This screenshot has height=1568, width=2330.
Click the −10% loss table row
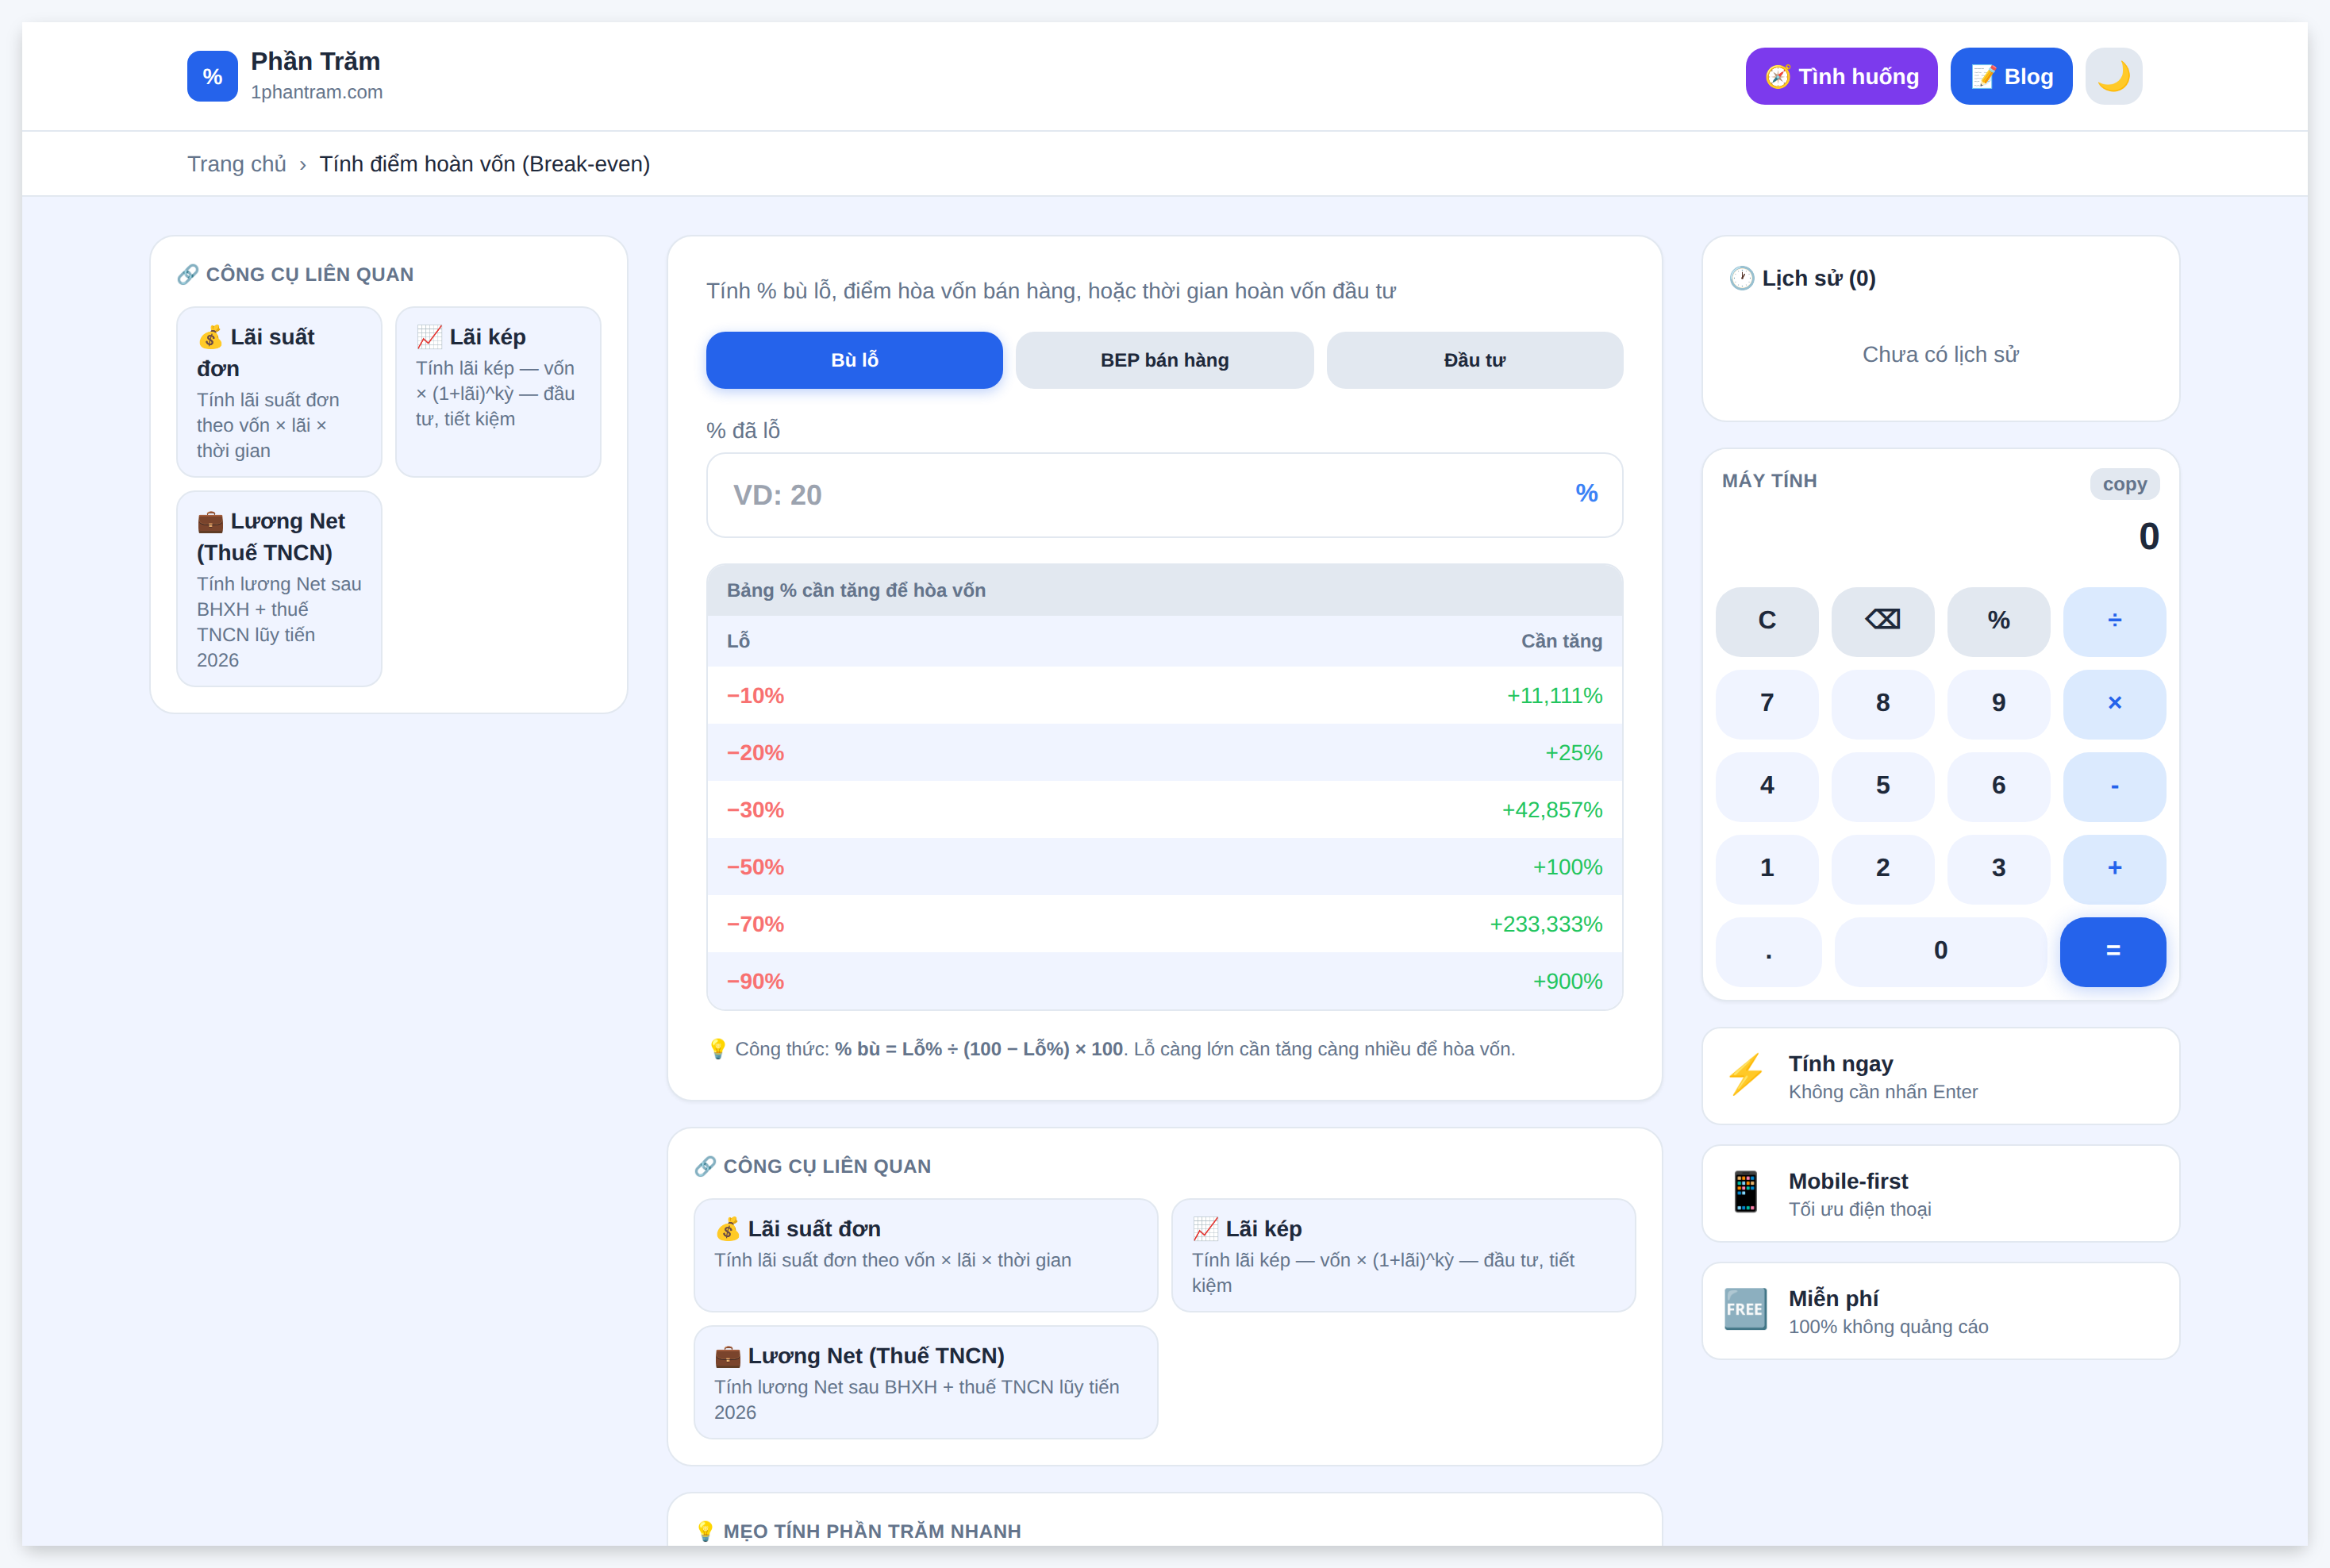[x=1164, y=696]
